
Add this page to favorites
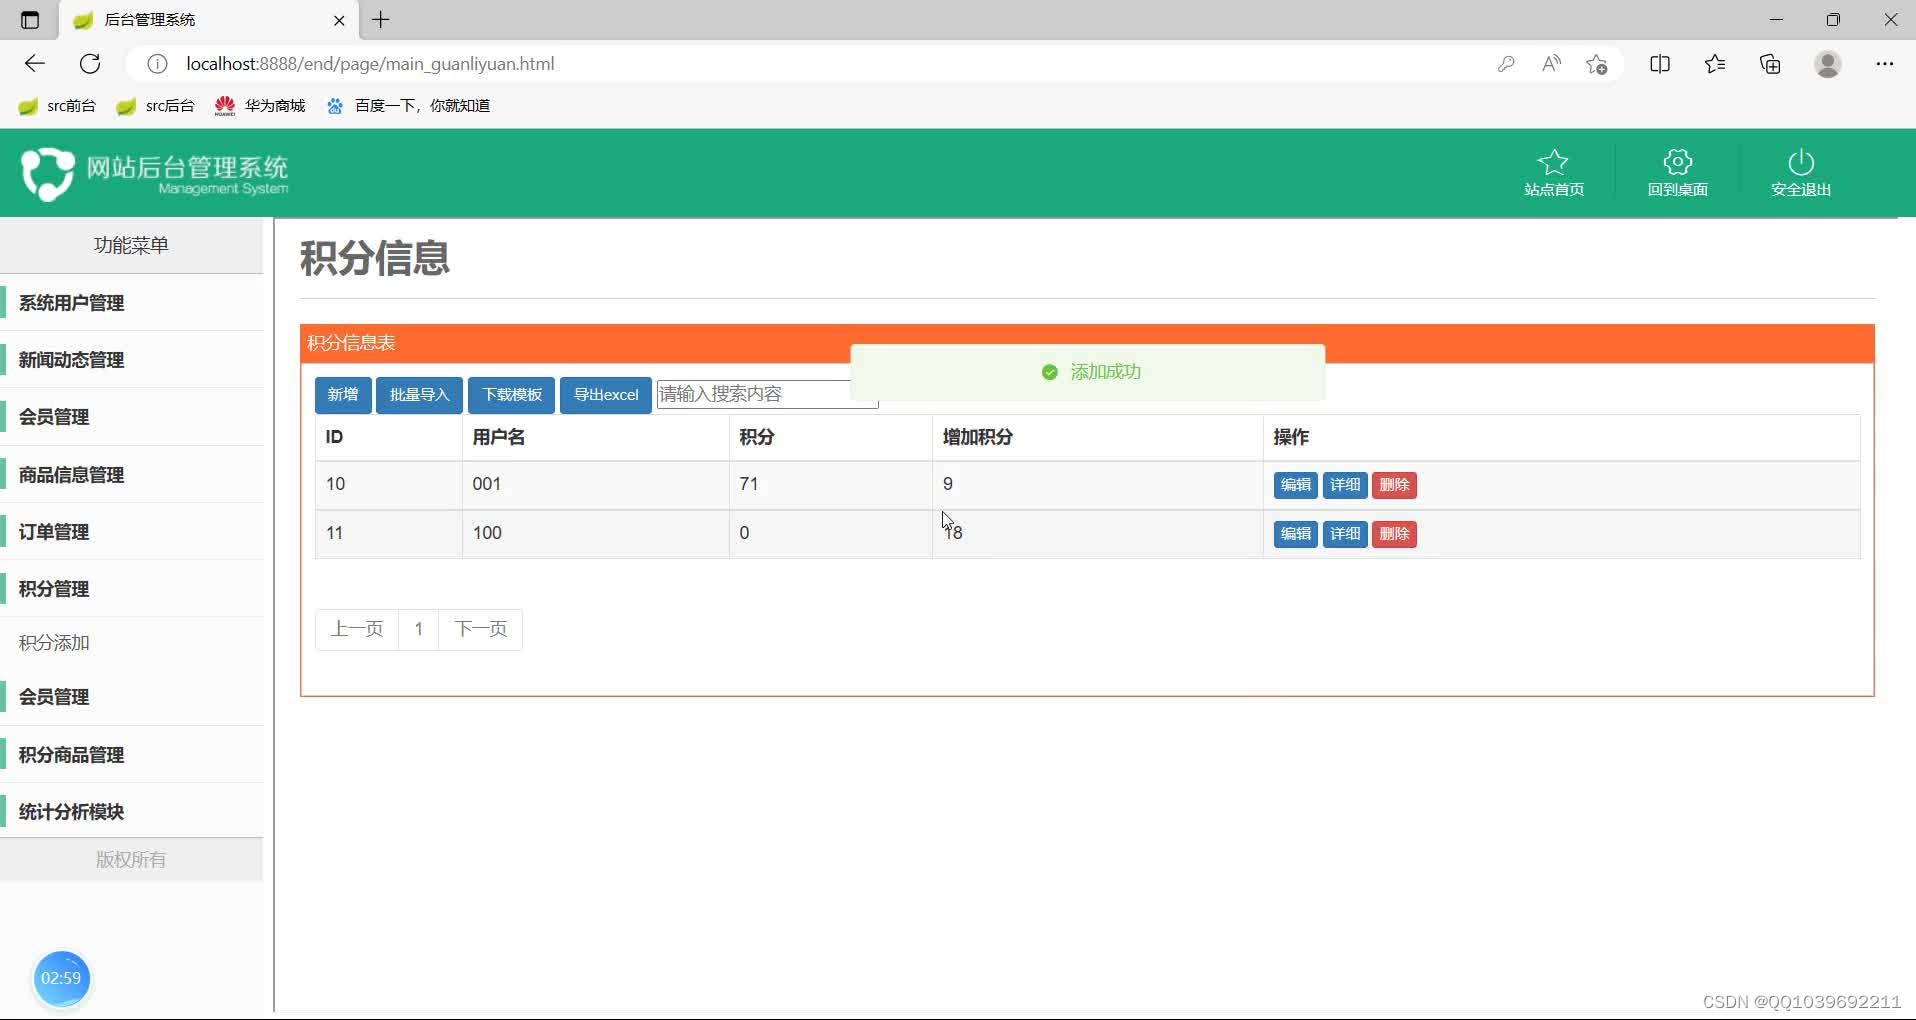pyautogui.click(x=1597, y=64)
